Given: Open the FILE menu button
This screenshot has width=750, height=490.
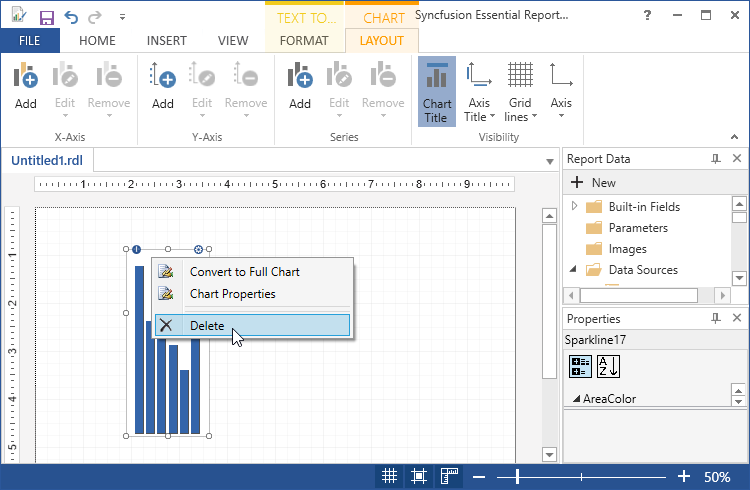Looking at the screenshot, I should 30,41.
